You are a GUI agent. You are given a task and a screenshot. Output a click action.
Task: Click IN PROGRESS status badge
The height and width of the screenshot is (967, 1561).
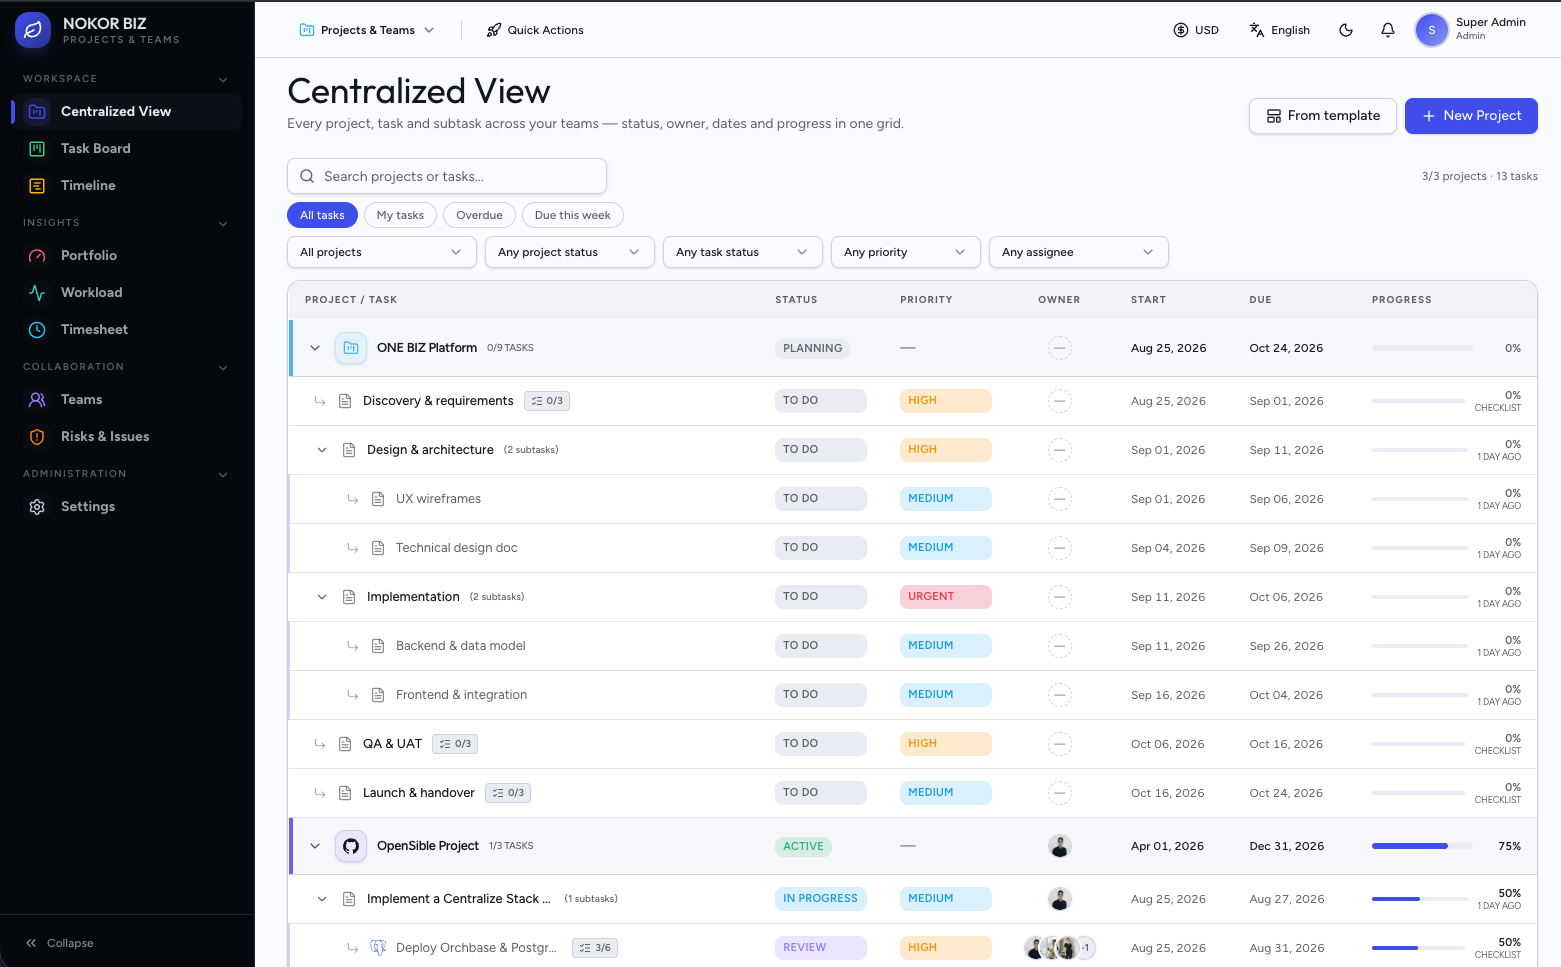pos(820,899)
